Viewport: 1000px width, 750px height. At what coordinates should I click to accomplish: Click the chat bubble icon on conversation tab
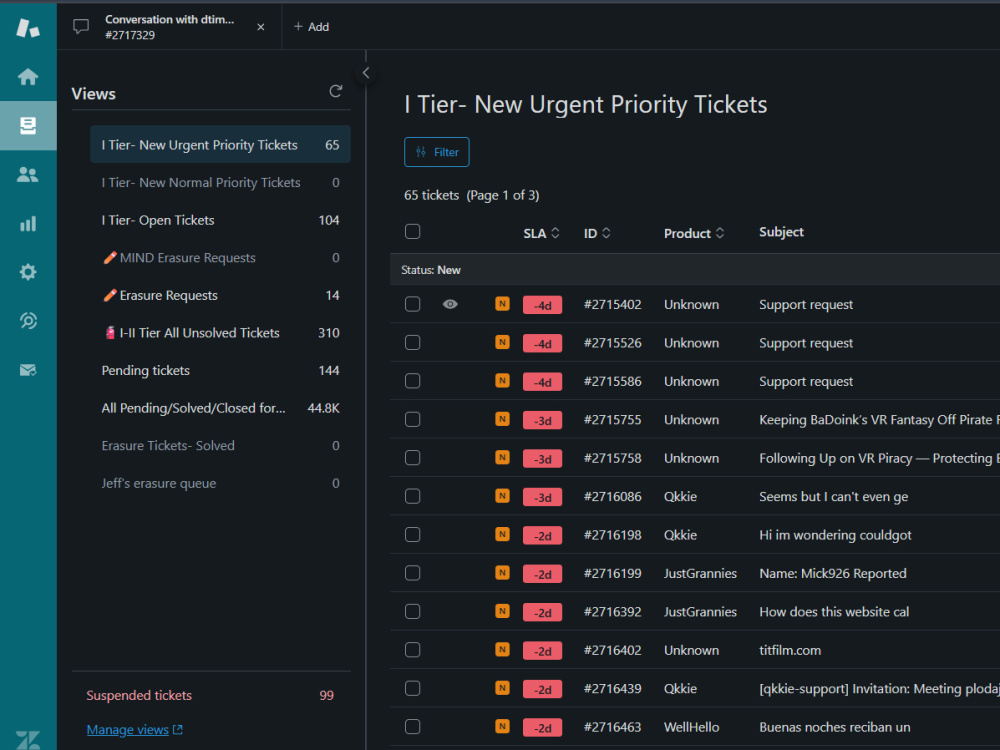pyautogui.click(x=81, y=27)
